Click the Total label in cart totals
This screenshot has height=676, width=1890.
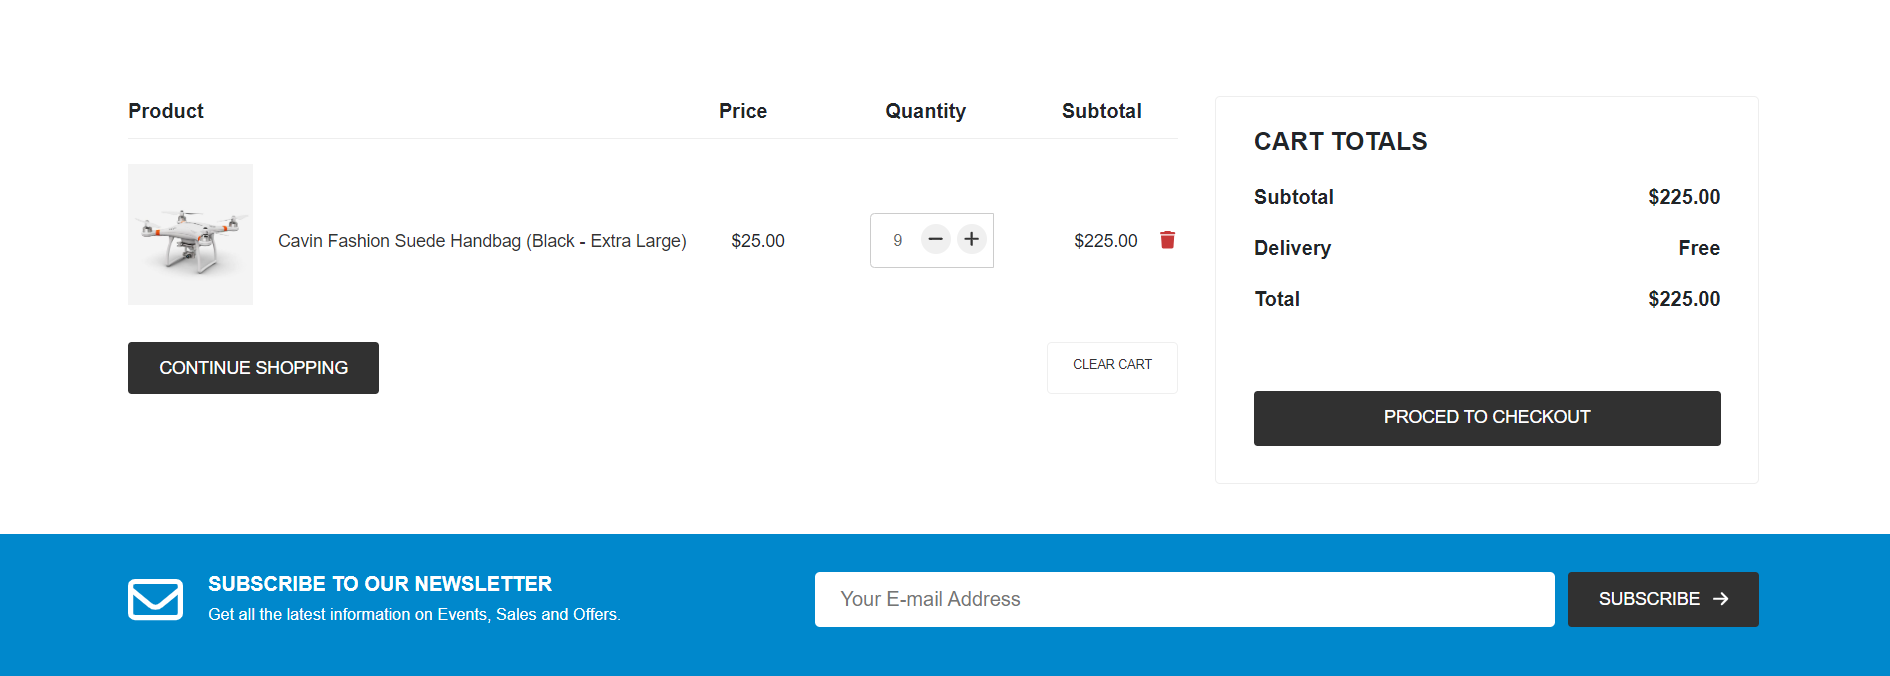1277,299
